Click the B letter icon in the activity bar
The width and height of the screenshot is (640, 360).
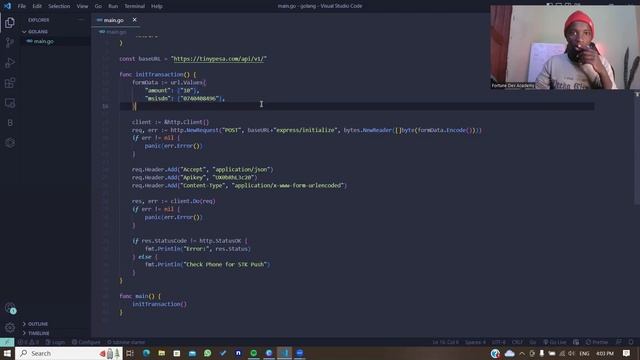(10, 123)
